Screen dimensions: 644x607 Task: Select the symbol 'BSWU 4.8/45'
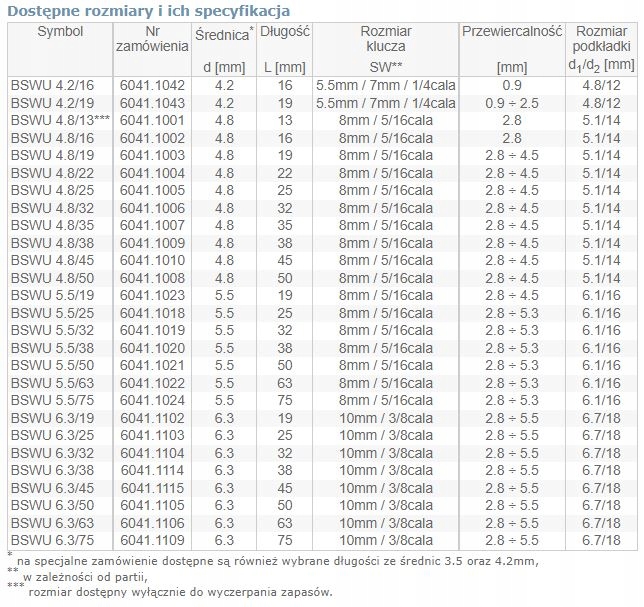(52, 260)
